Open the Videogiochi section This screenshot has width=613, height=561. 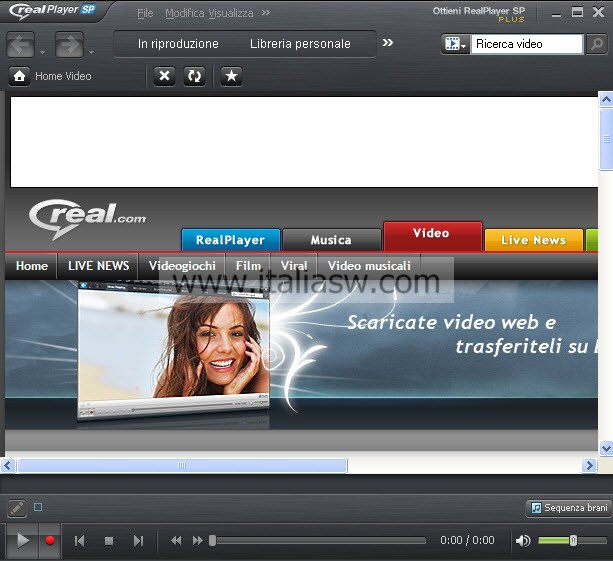click(182, 266)
